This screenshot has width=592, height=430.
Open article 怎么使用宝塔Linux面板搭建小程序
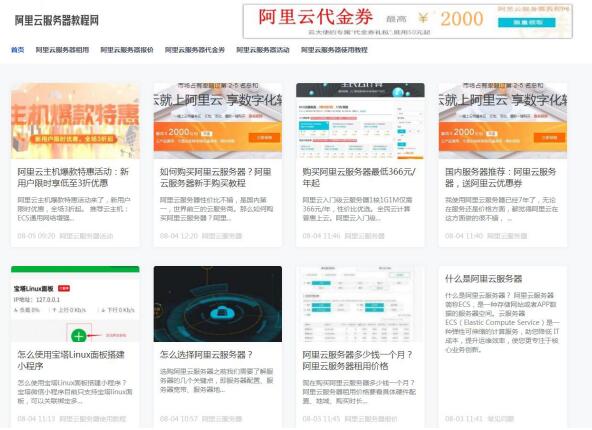(x=71, y=360)
